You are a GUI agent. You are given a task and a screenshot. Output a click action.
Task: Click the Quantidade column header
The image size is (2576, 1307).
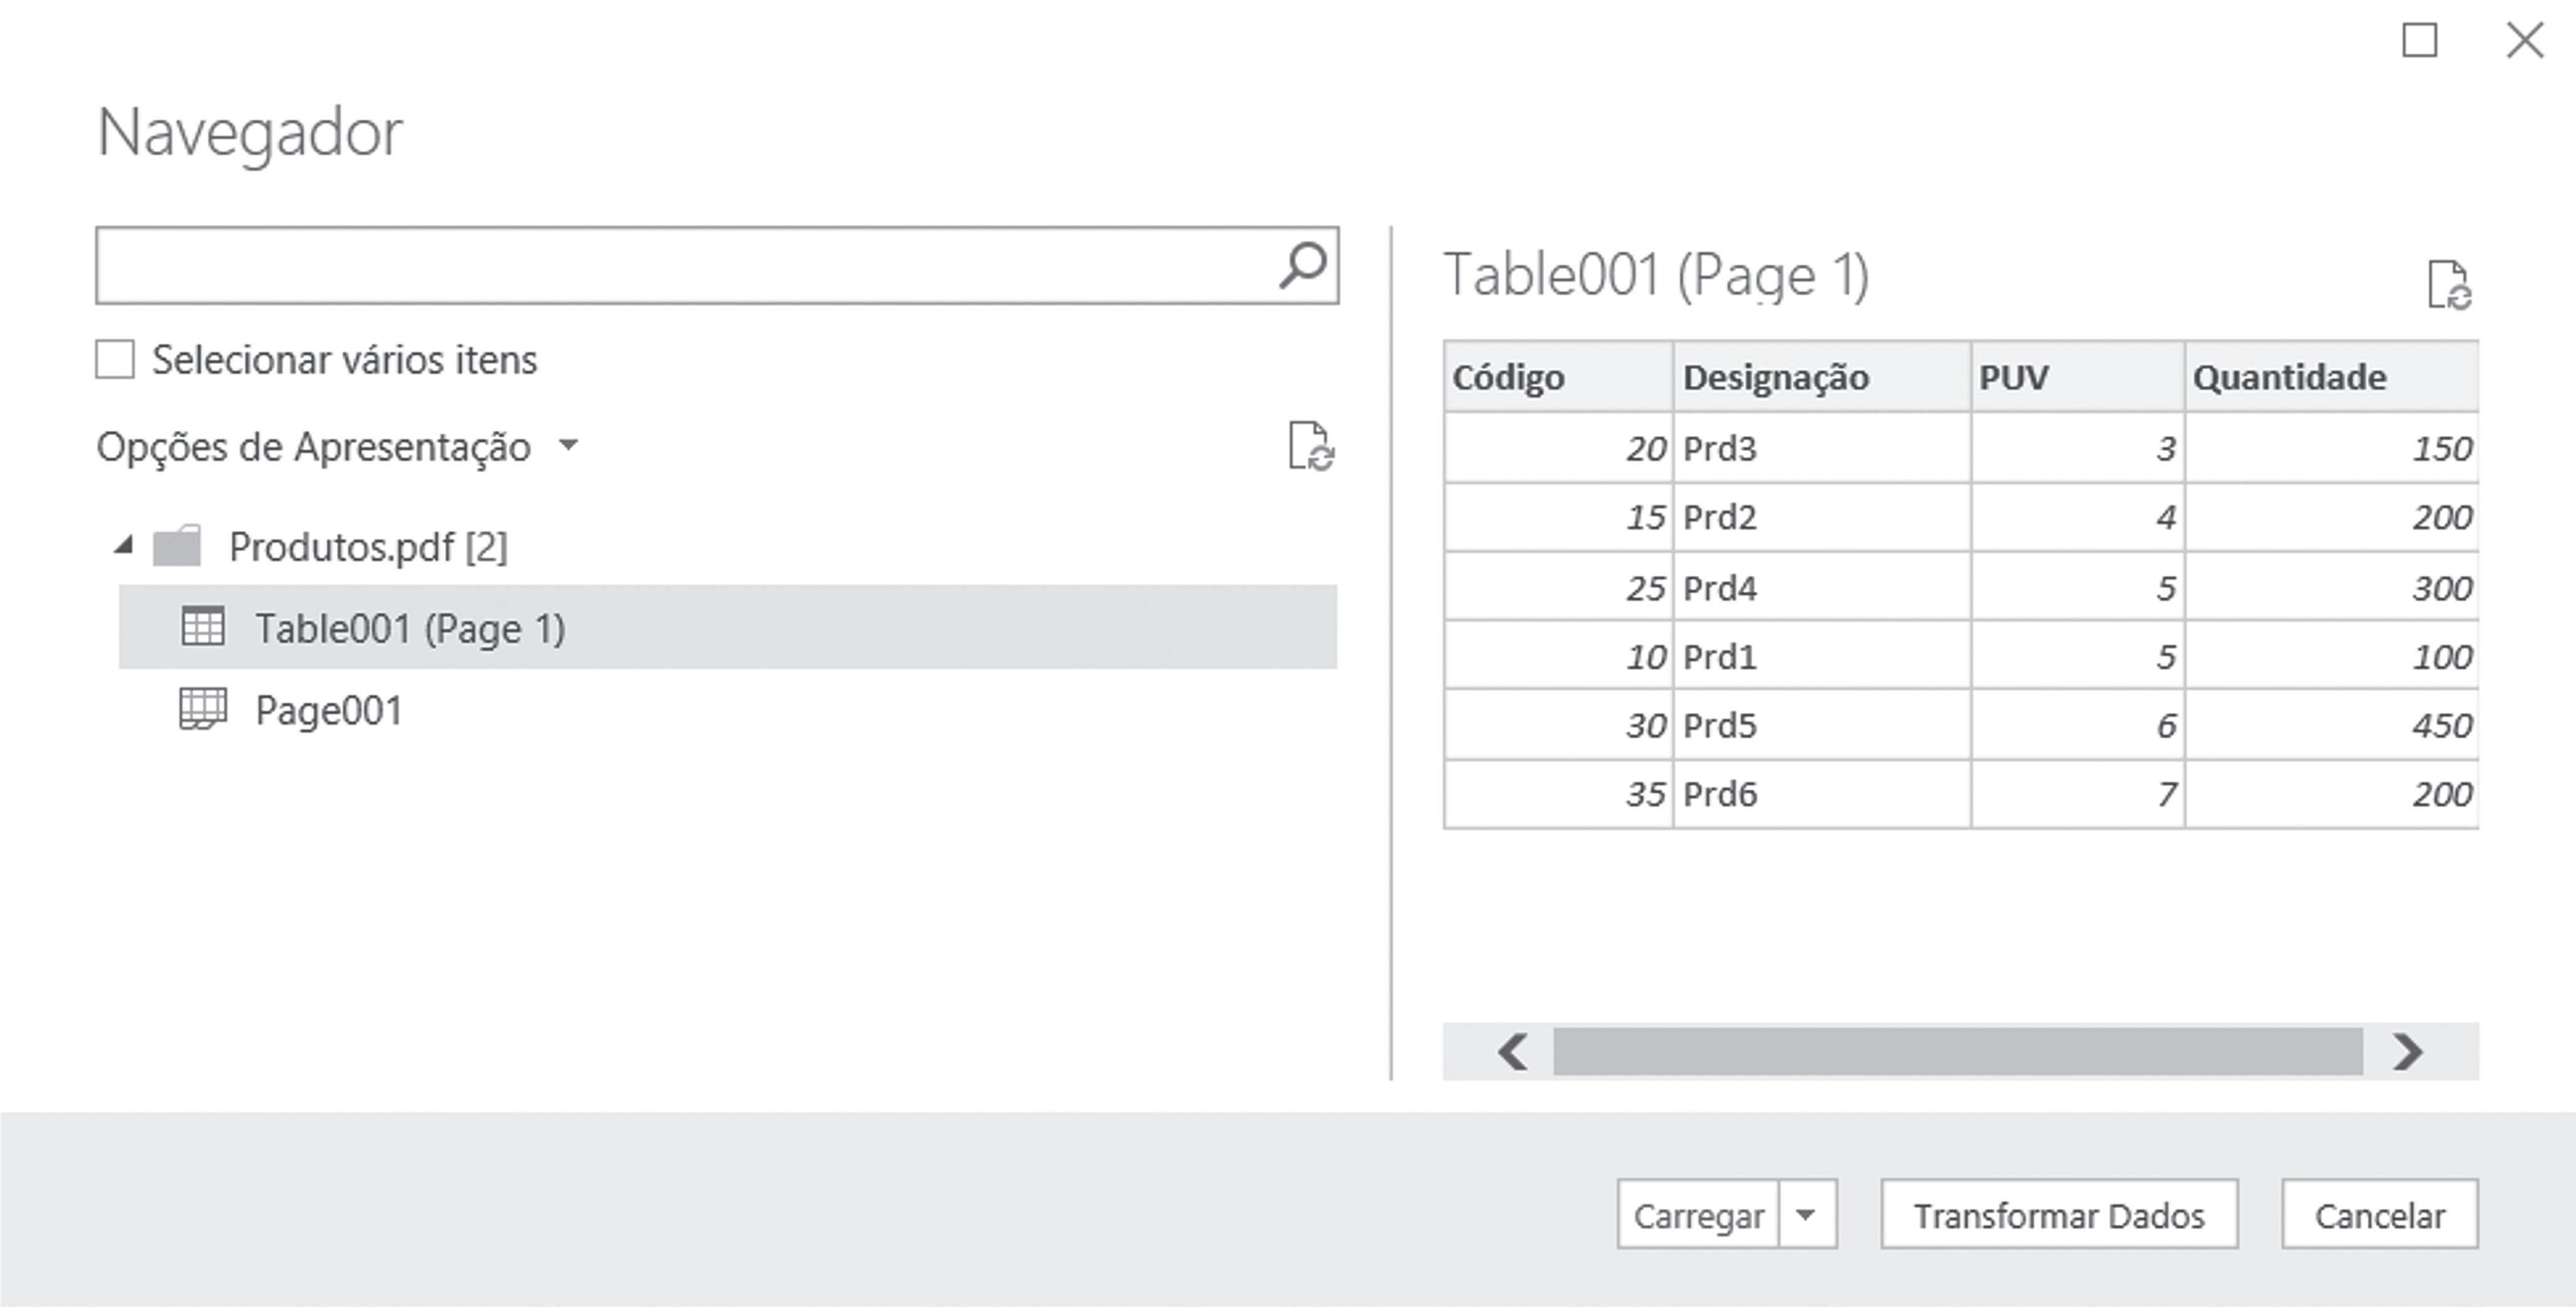(x=2290, y=377)
